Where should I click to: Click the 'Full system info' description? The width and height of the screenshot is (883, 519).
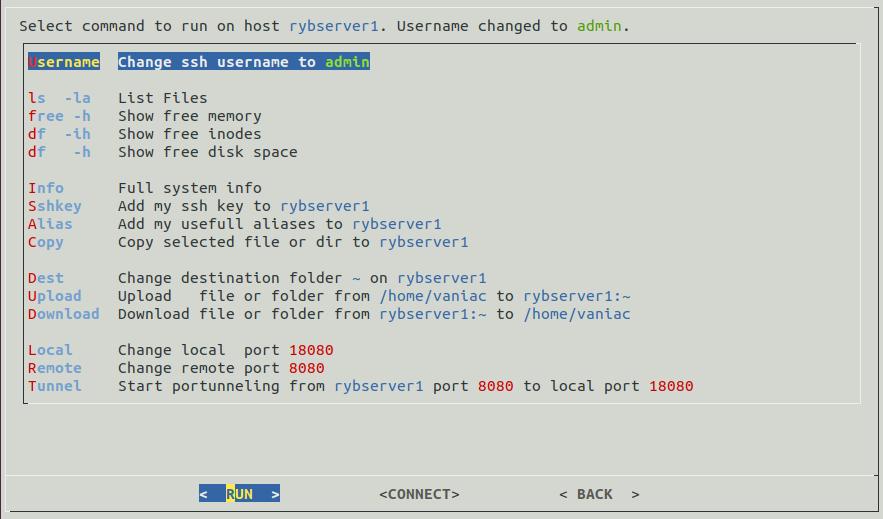[190, 188]
